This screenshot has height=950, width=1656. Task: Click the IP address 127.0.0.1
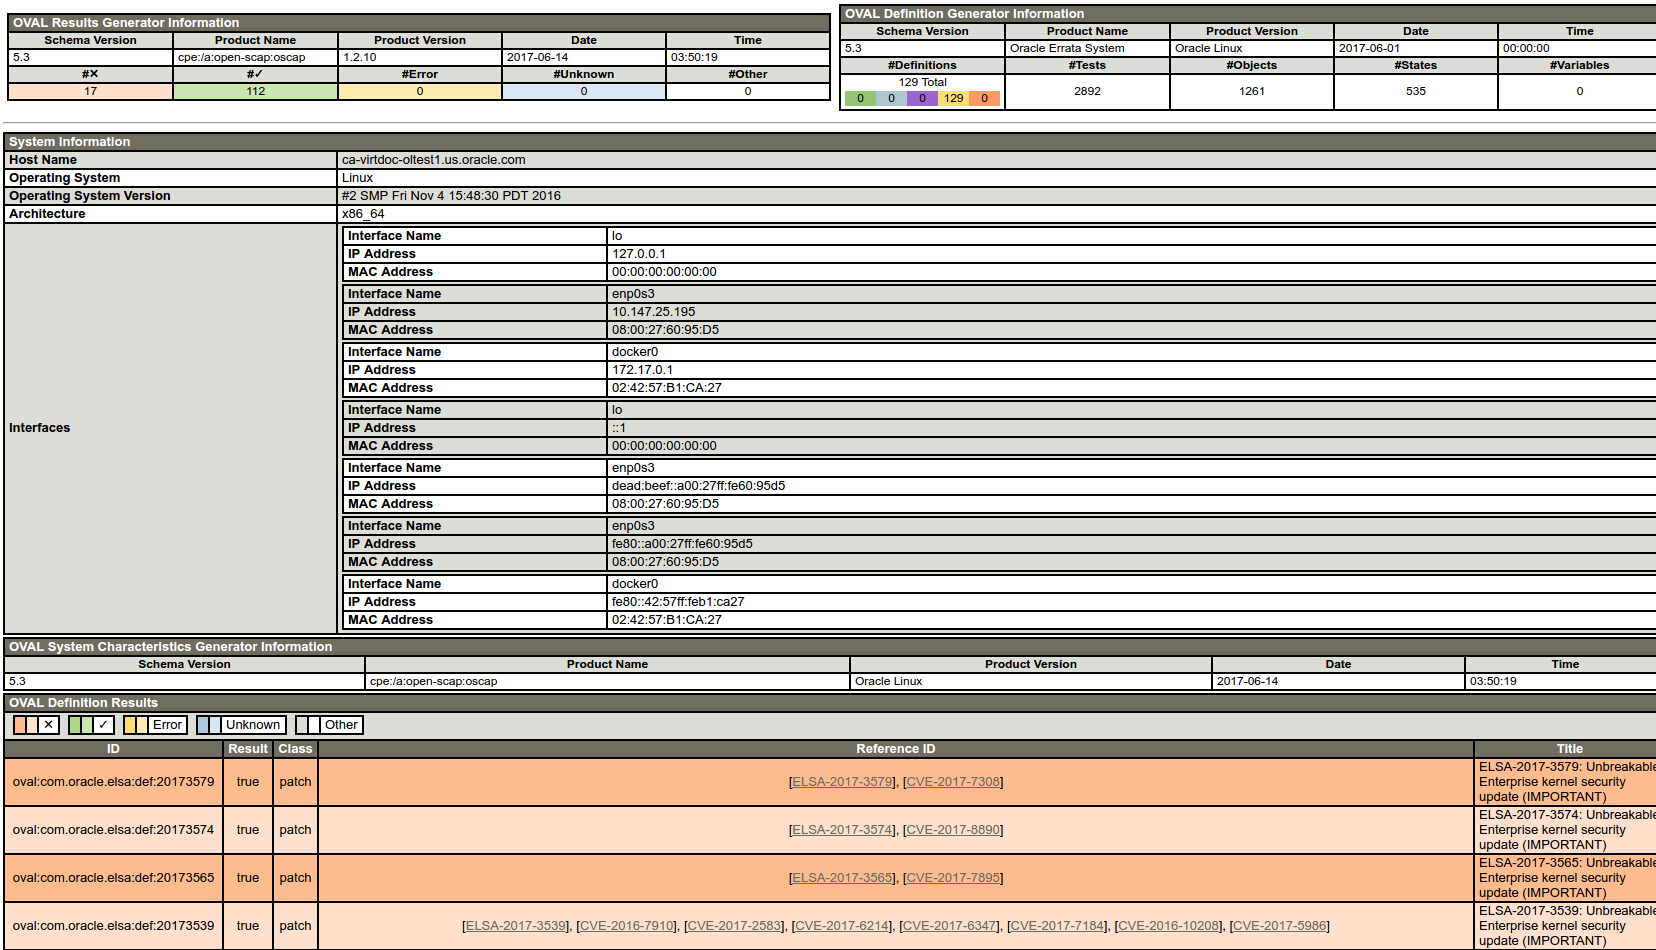[639, 254]
